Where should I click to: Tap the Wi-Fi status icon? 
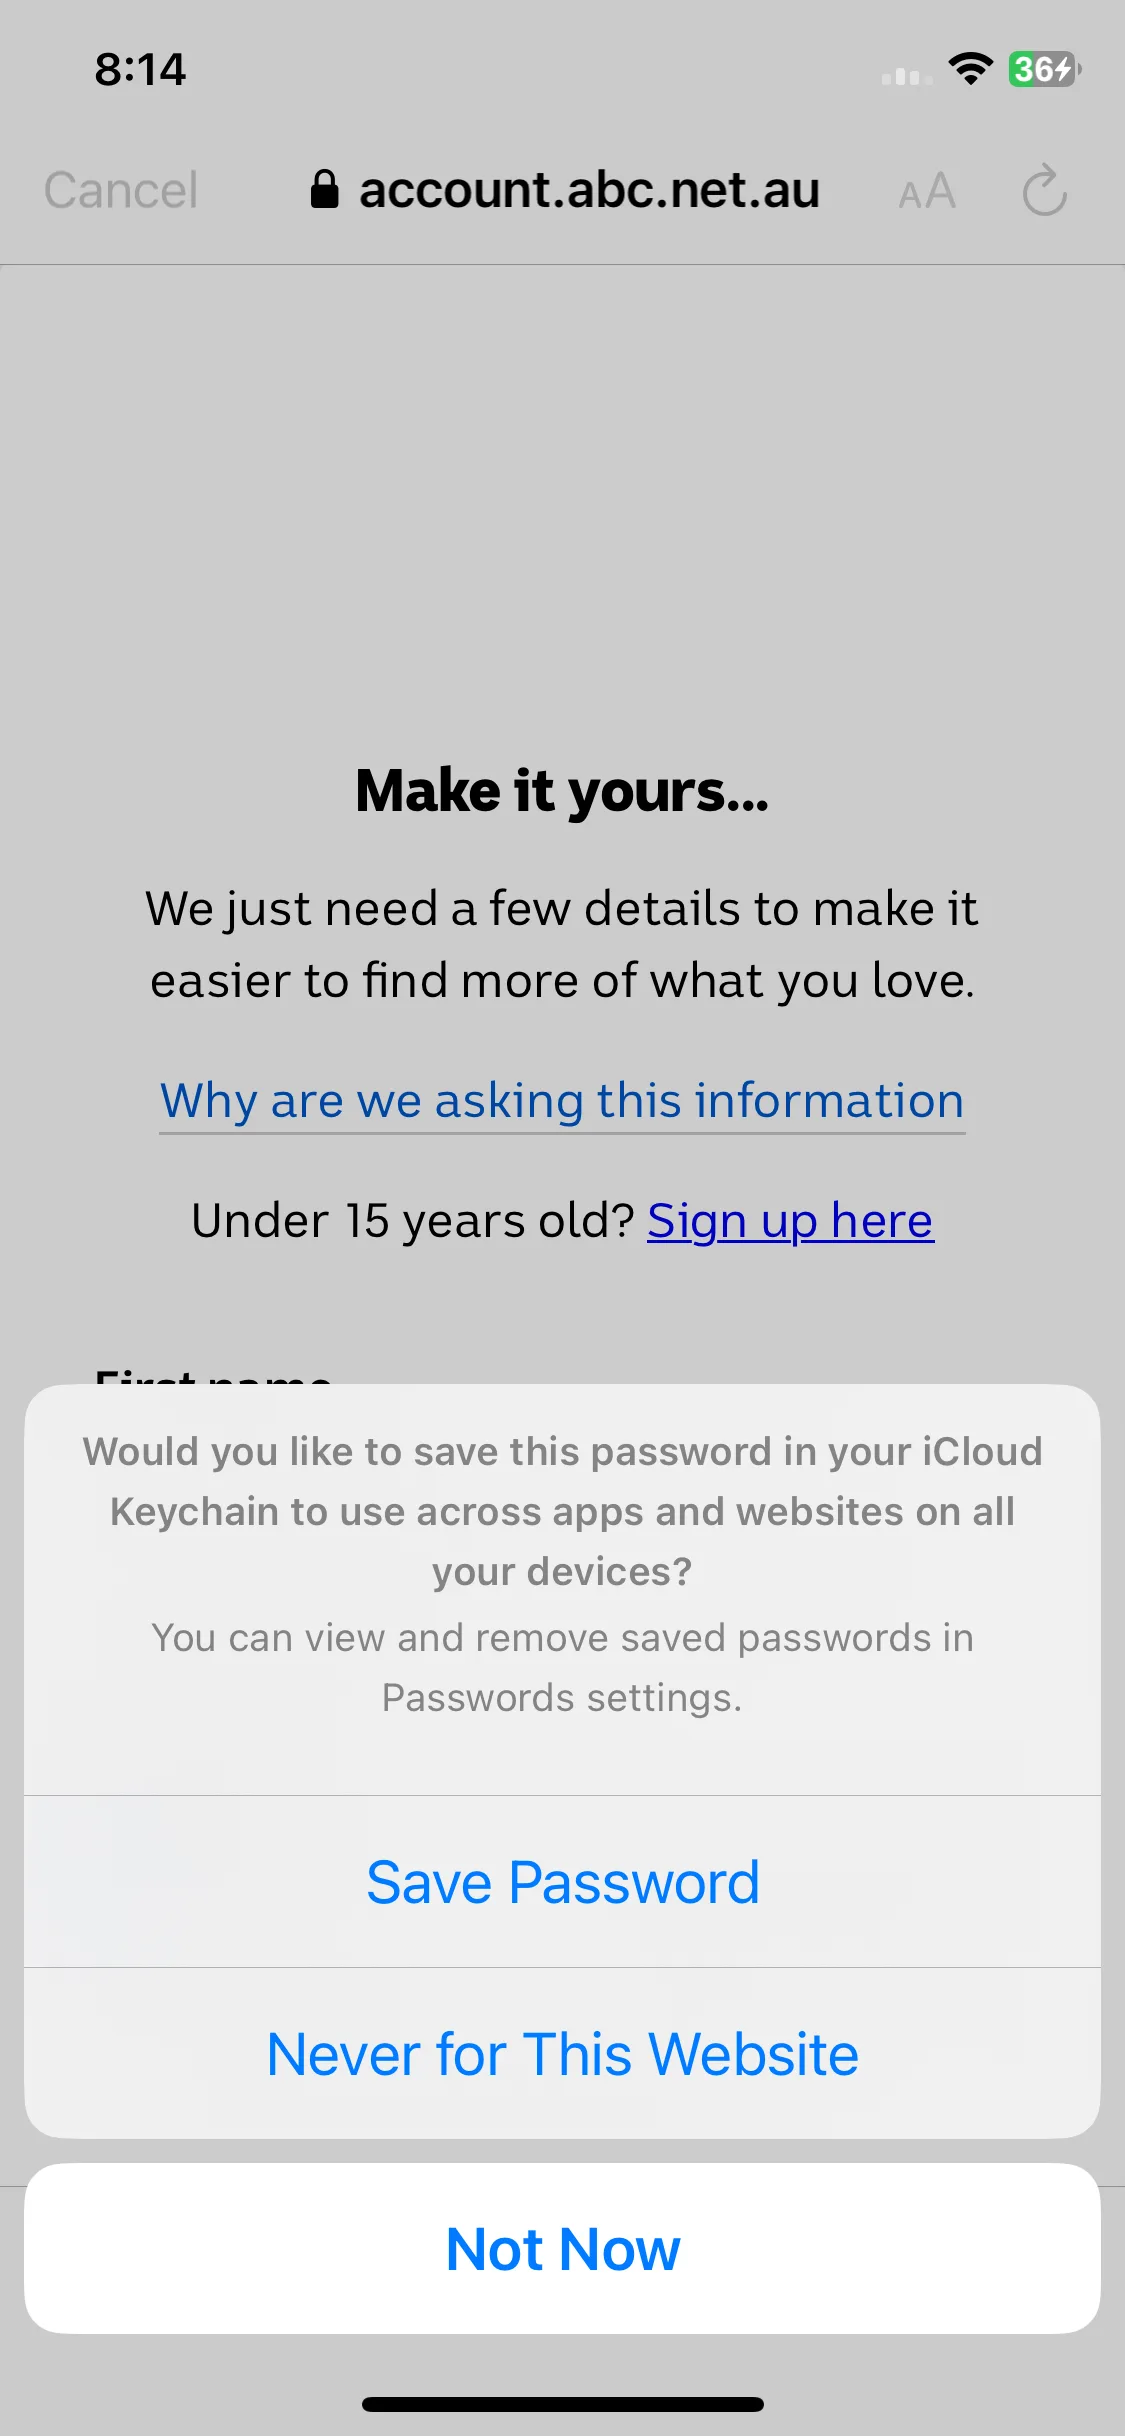970,69
